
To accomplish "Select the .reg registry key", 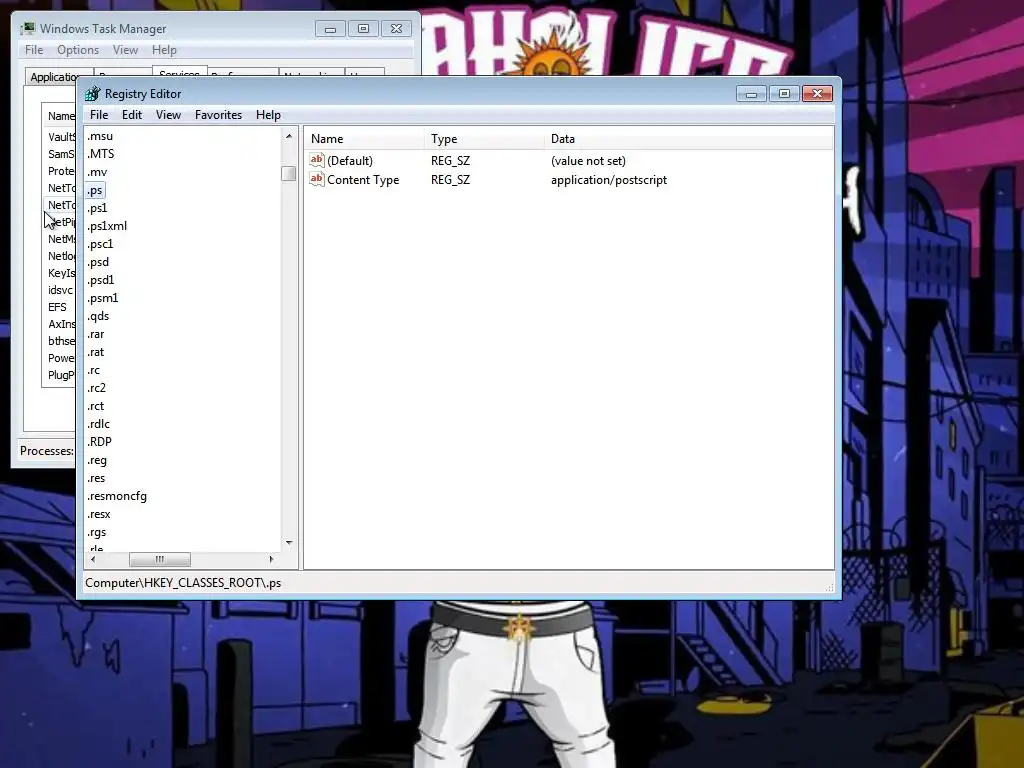I will click(x=97, y=460).
